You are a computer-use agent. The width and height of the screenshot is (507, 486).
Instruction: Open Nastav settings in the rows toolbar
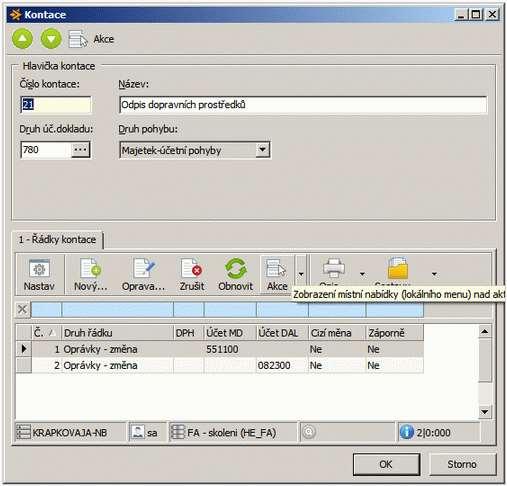39,275
